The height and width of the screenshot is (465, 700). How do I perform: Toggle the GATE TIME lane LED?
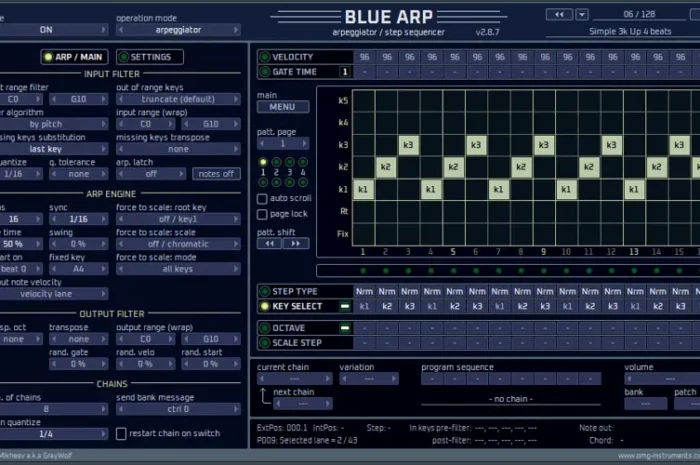click(264, 71)
